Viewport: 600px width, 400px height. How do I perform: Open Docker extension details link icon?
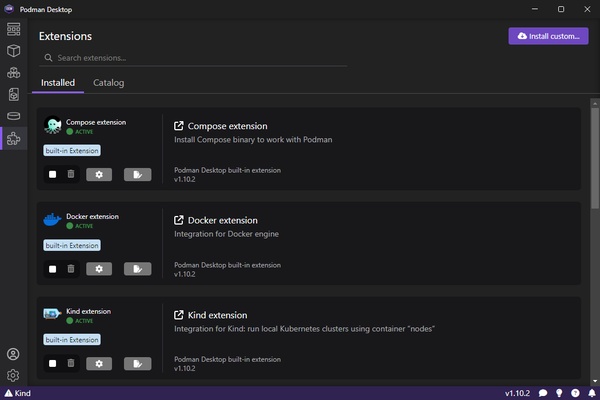click(x=179, y=220)
